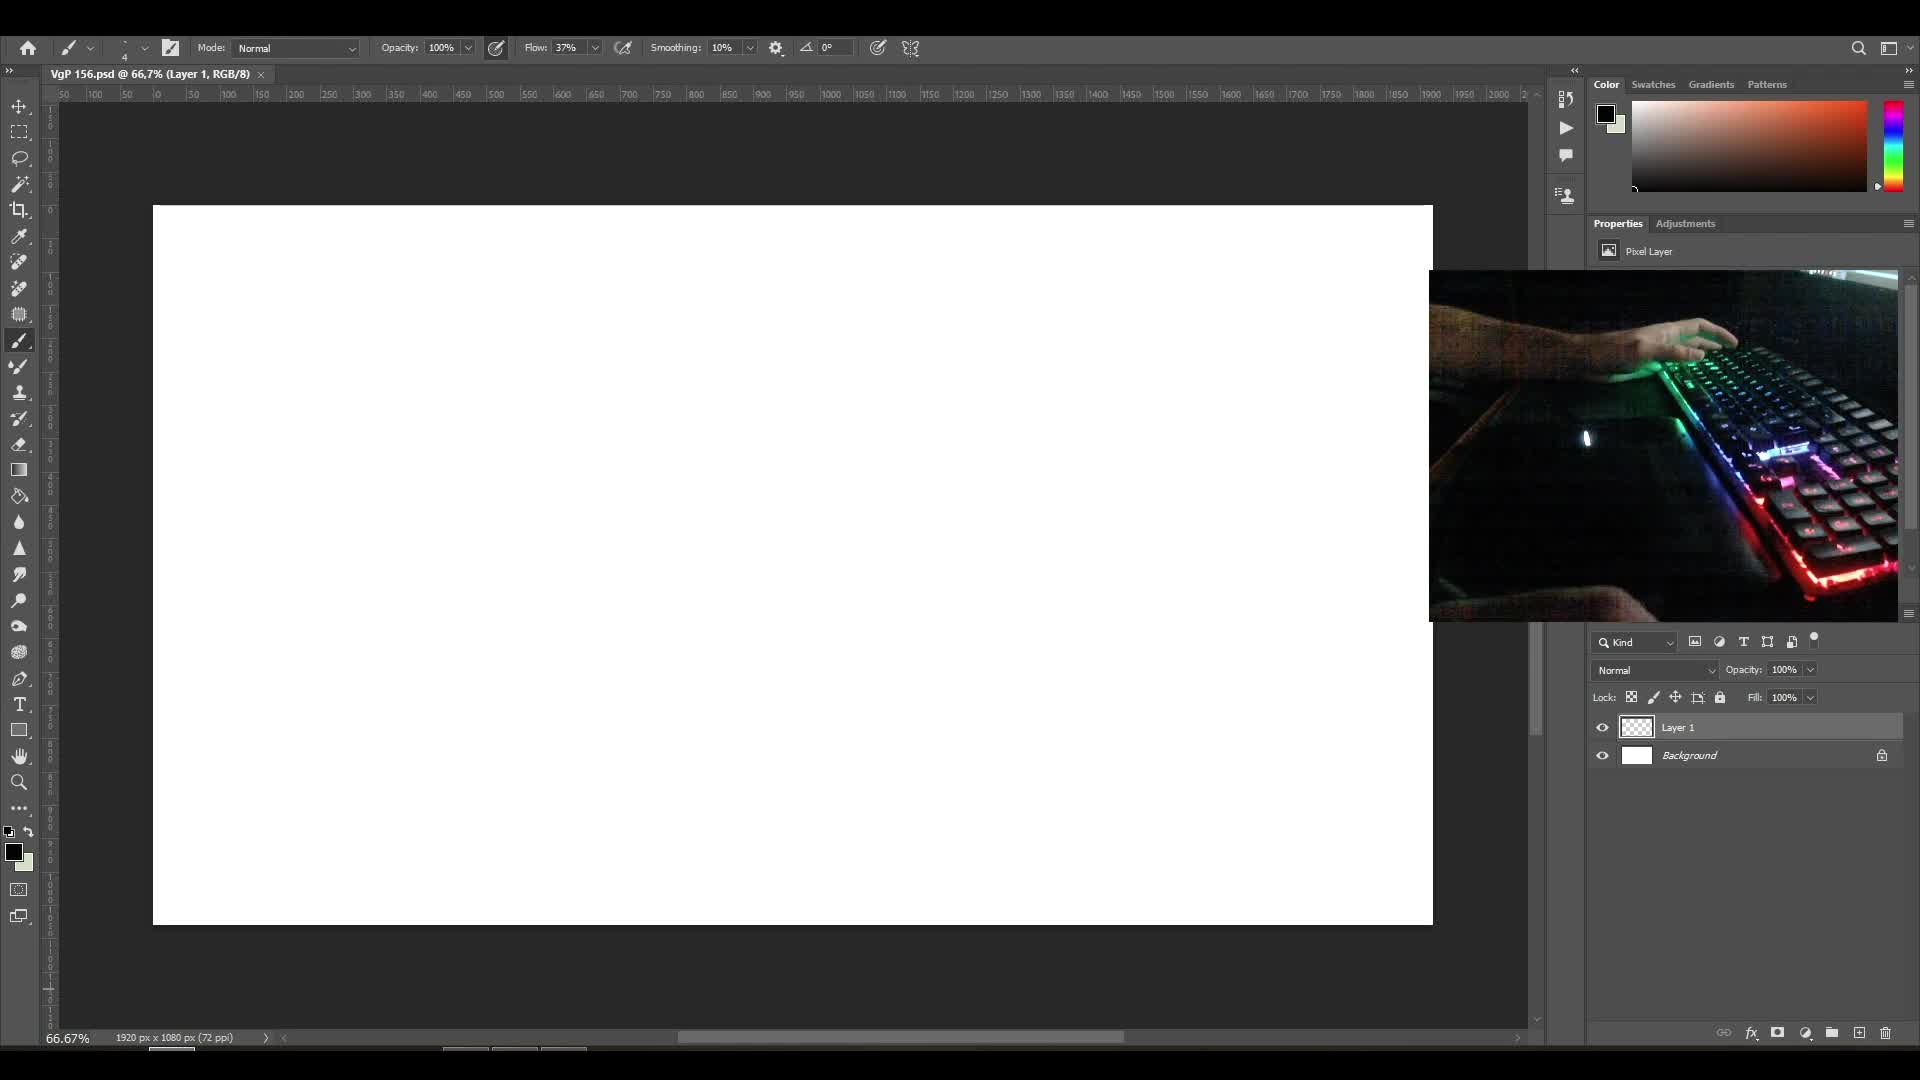Viewport: 1920px width, 1080px height.
Task: Delete layer using trash icon
Action: [1885, 1033]
